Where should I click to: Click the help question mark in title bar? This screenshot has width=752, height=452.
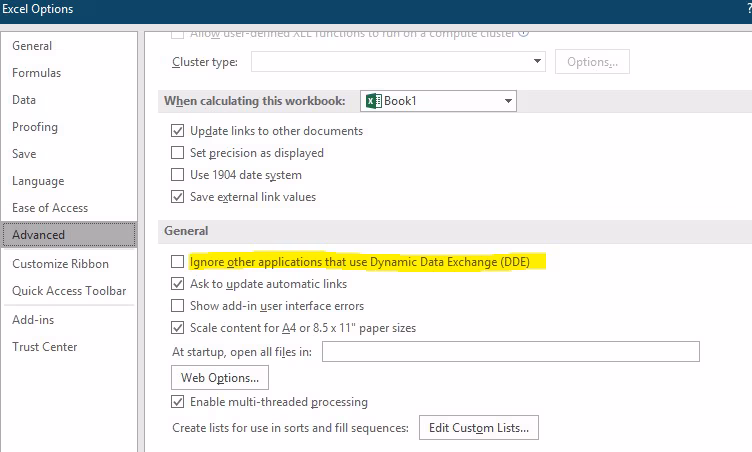click(747, 9)
